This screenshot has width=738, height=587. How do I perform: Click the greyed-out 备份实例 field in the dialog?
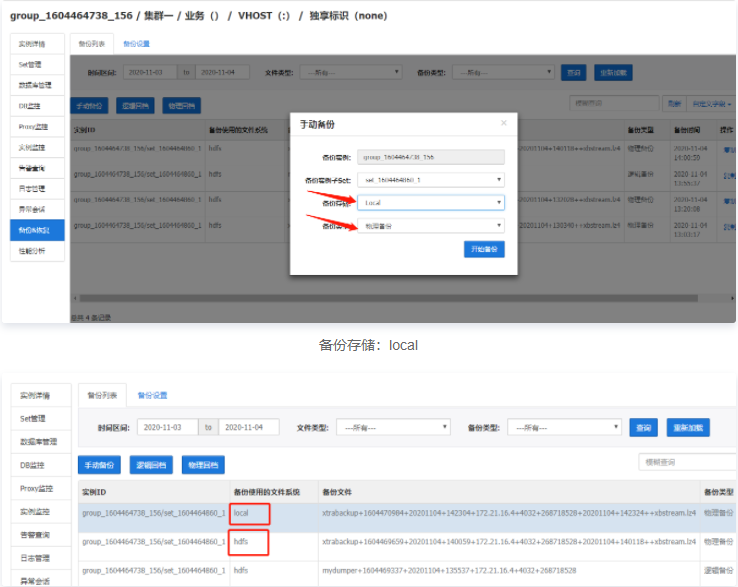432,157
